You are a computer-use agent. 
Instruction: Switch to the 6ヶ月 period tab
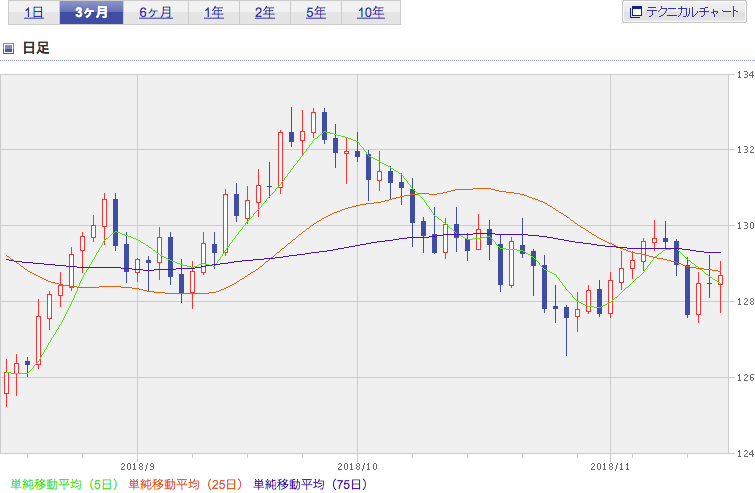[156, 13]
